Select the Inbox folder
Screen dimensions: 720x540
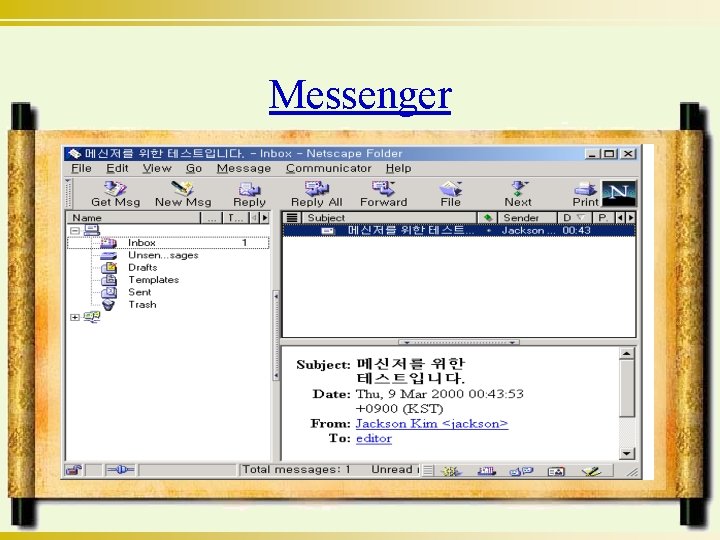168,242
